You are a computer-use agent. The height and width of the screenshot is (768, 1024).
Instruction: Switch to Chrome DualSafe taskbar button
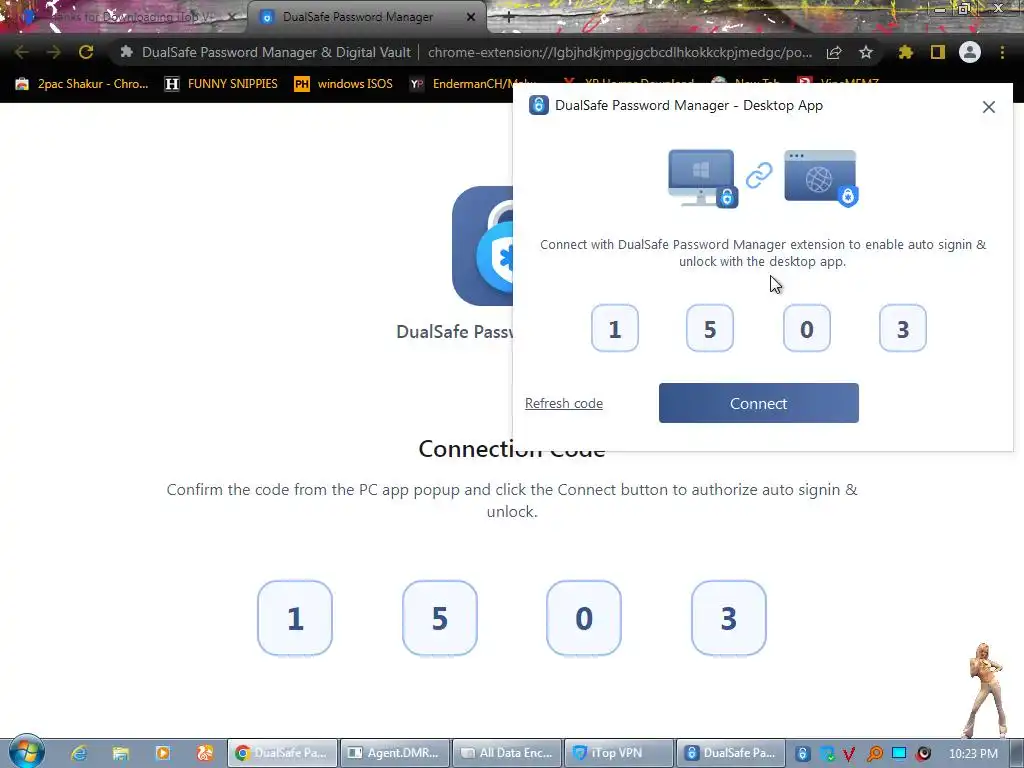click(282, 753)
